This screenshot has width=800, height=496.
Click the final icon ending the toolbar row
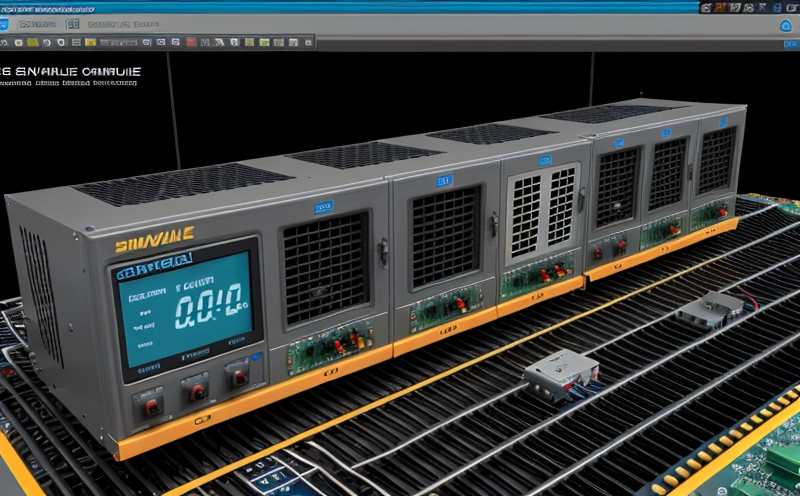[308, 43]
